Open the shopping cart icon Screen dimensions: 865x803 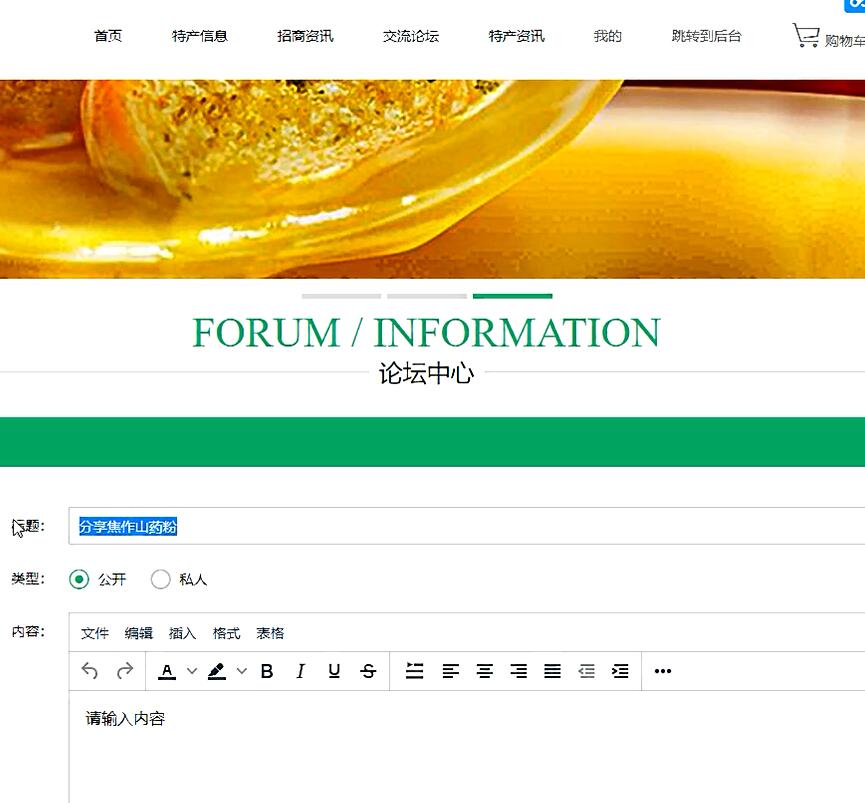pos(806,33)
